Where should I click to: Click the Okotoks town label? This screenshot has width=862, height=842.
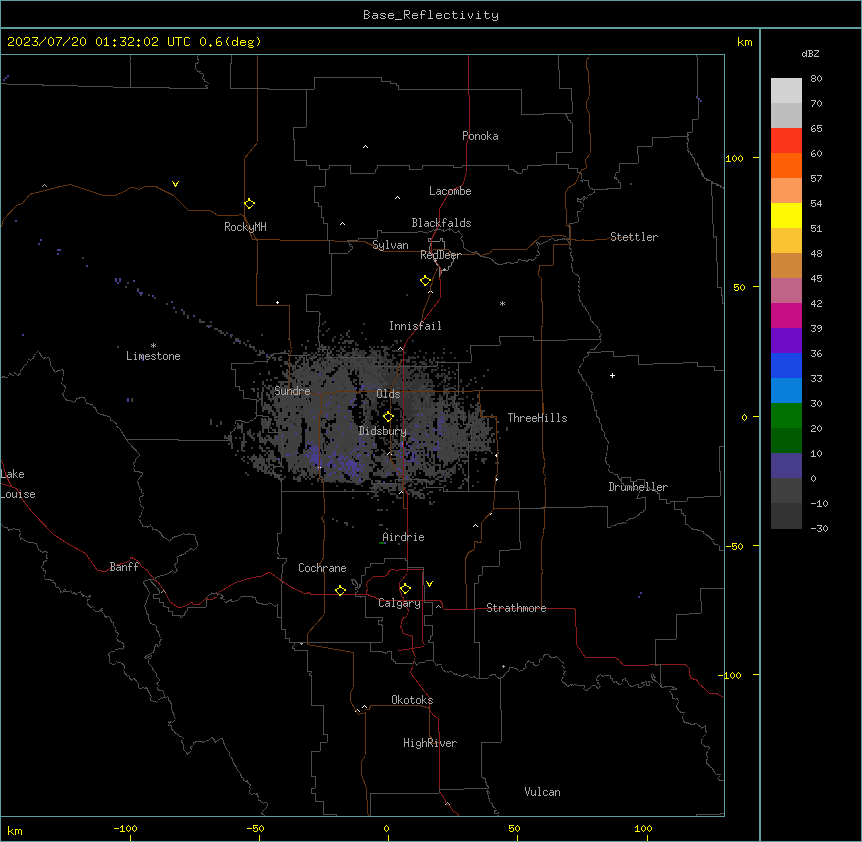pos(412,700)
